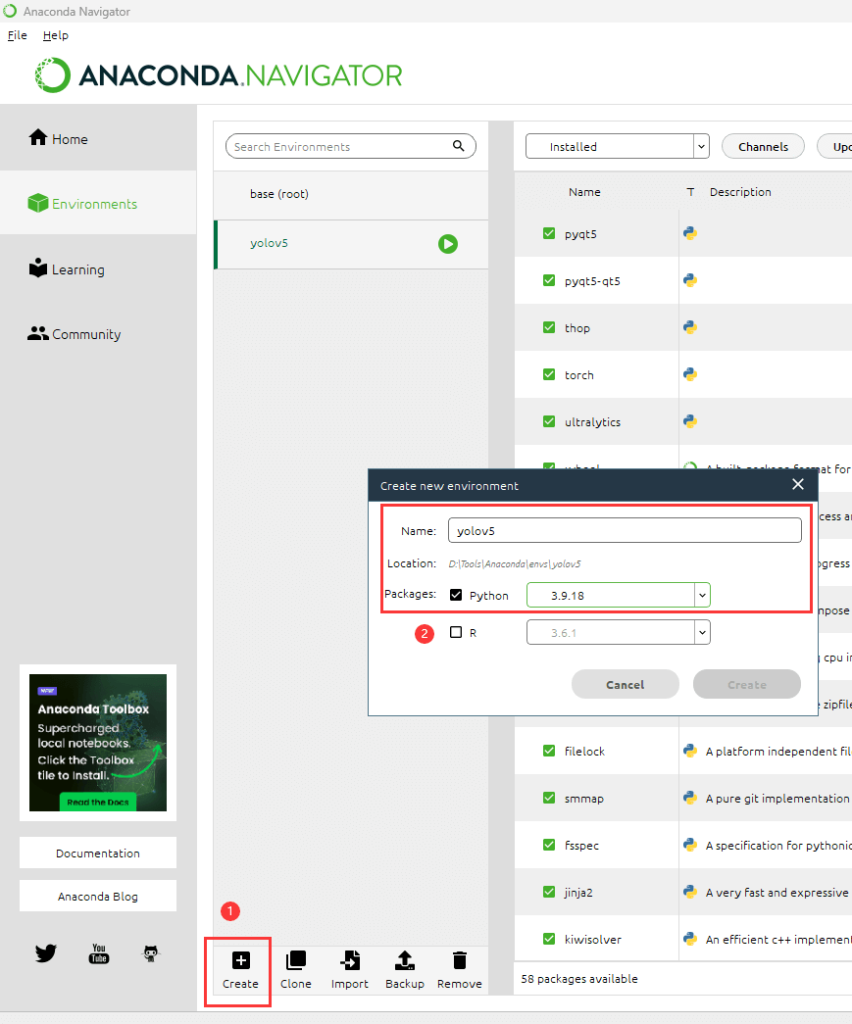
Task: Toggle the pyqt5-qt5 package checkbox
Action: 549,280
